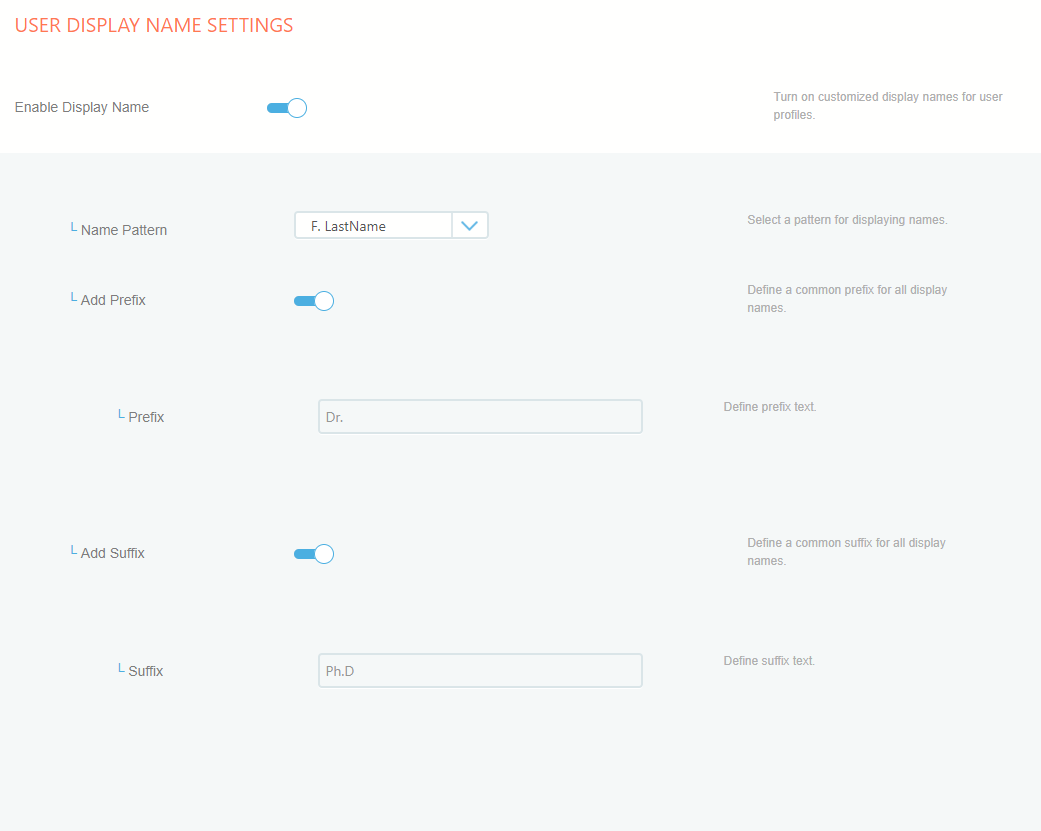Disable the Add Suffix switch
1041x831 pixels.
coord(313,554)
